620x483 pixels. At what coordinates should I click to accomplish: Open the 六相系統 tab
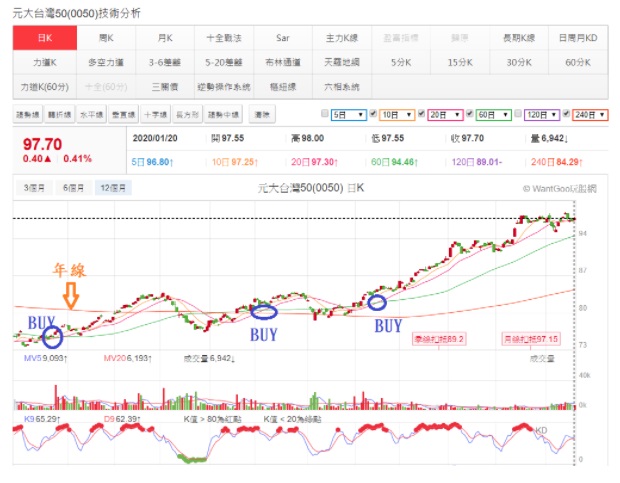point(342,87)
